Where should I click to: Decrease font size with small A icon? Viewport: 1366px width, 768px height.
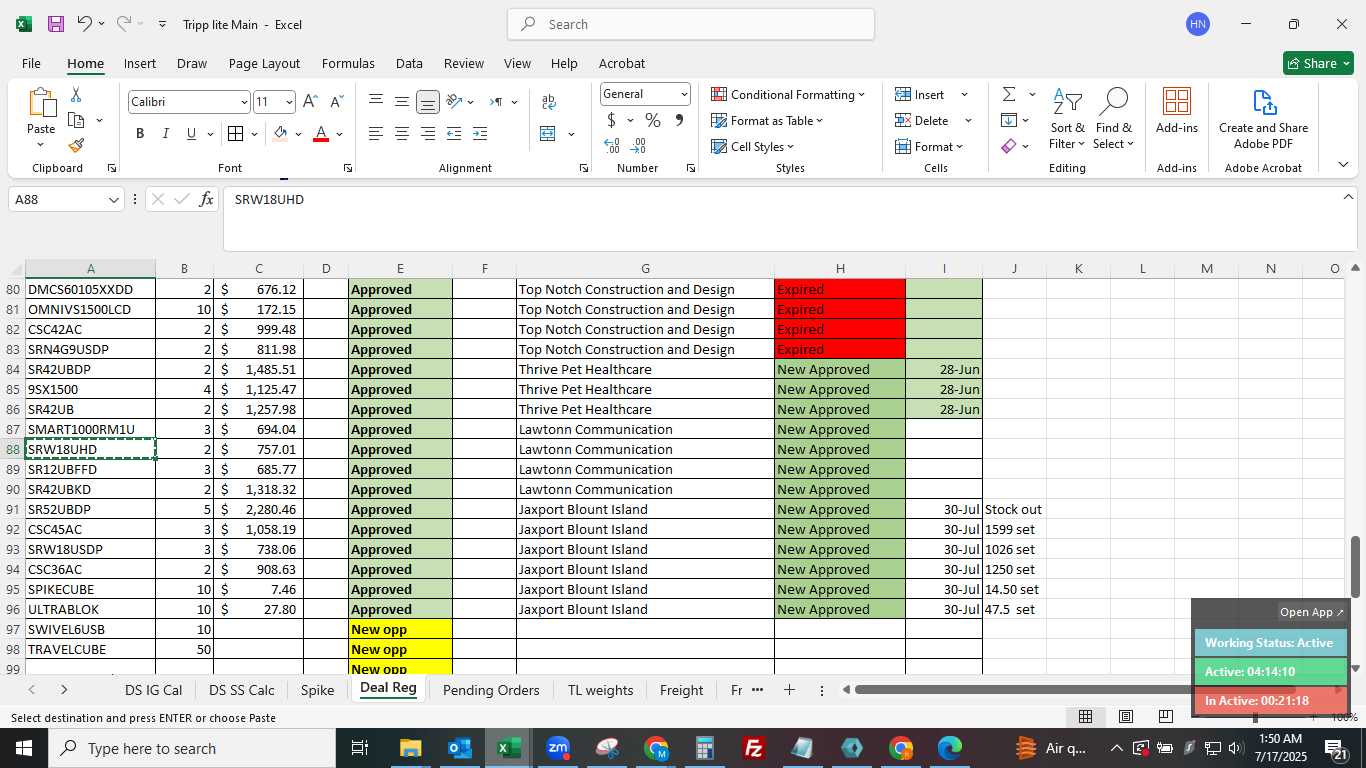click(x=336, y=102)
